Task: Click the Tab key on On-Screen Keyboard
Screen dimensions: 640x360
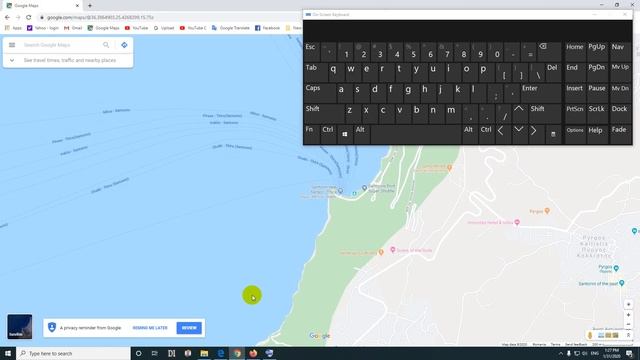Action: [x=316, y=72]
